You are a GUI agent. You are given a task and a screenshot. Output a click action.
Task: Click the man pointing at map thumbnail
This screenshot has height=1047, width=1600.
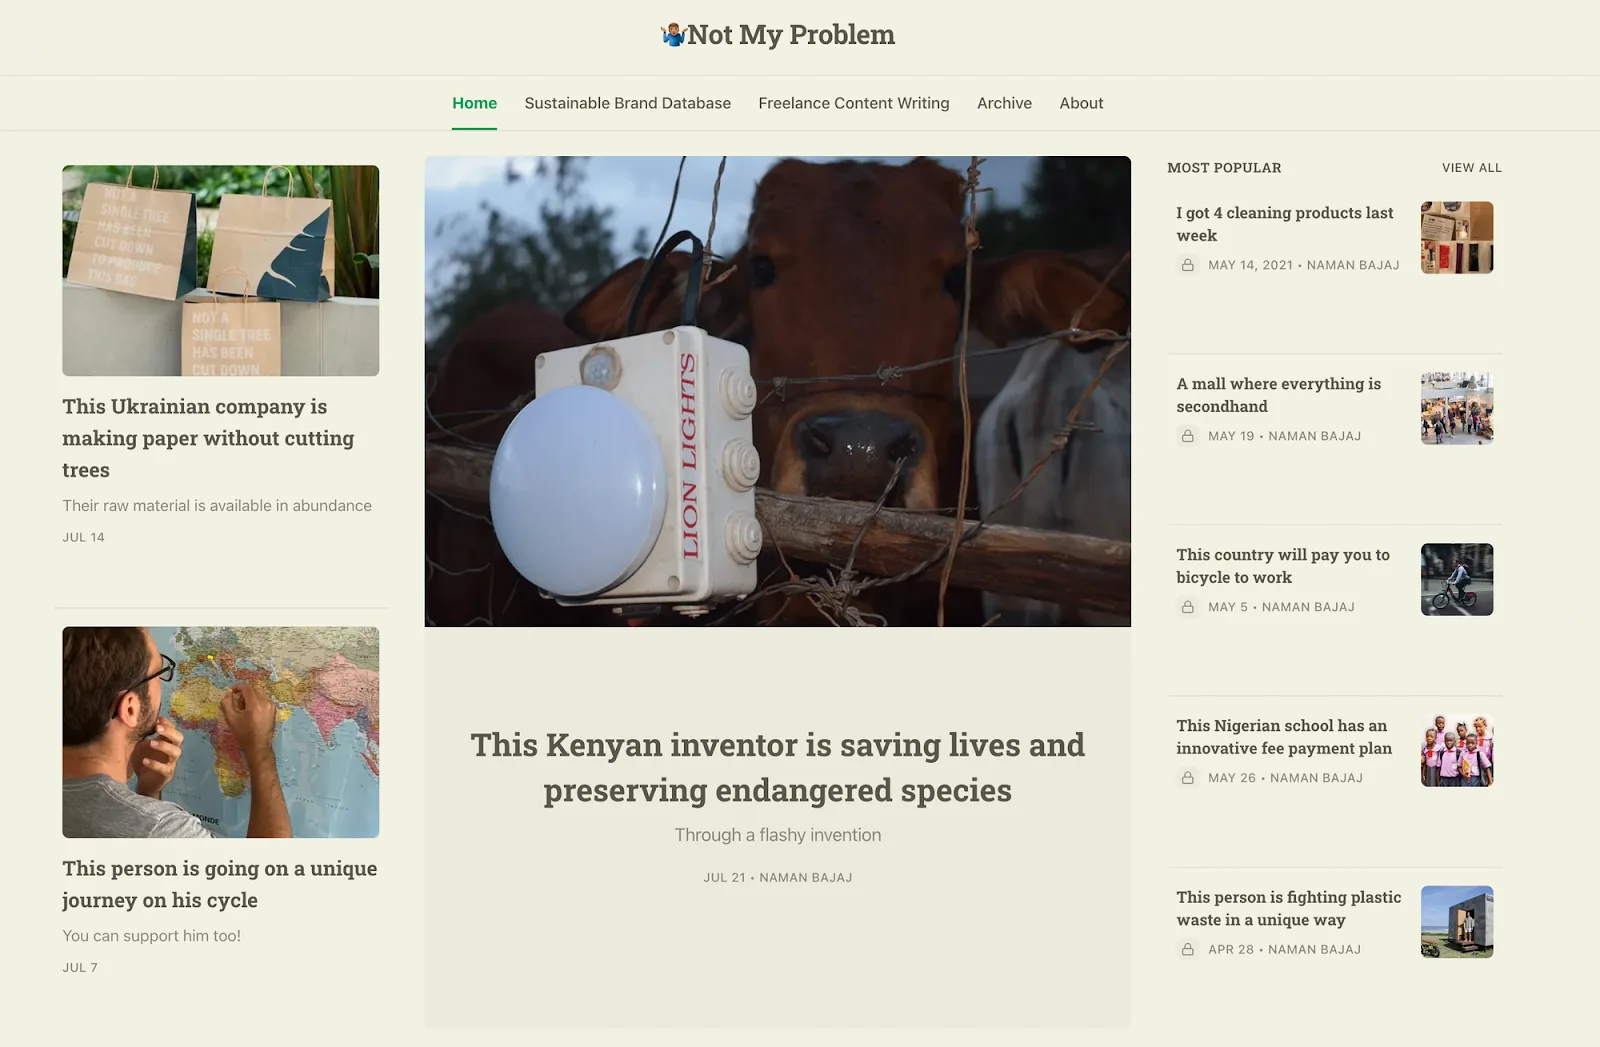(221, 732)
